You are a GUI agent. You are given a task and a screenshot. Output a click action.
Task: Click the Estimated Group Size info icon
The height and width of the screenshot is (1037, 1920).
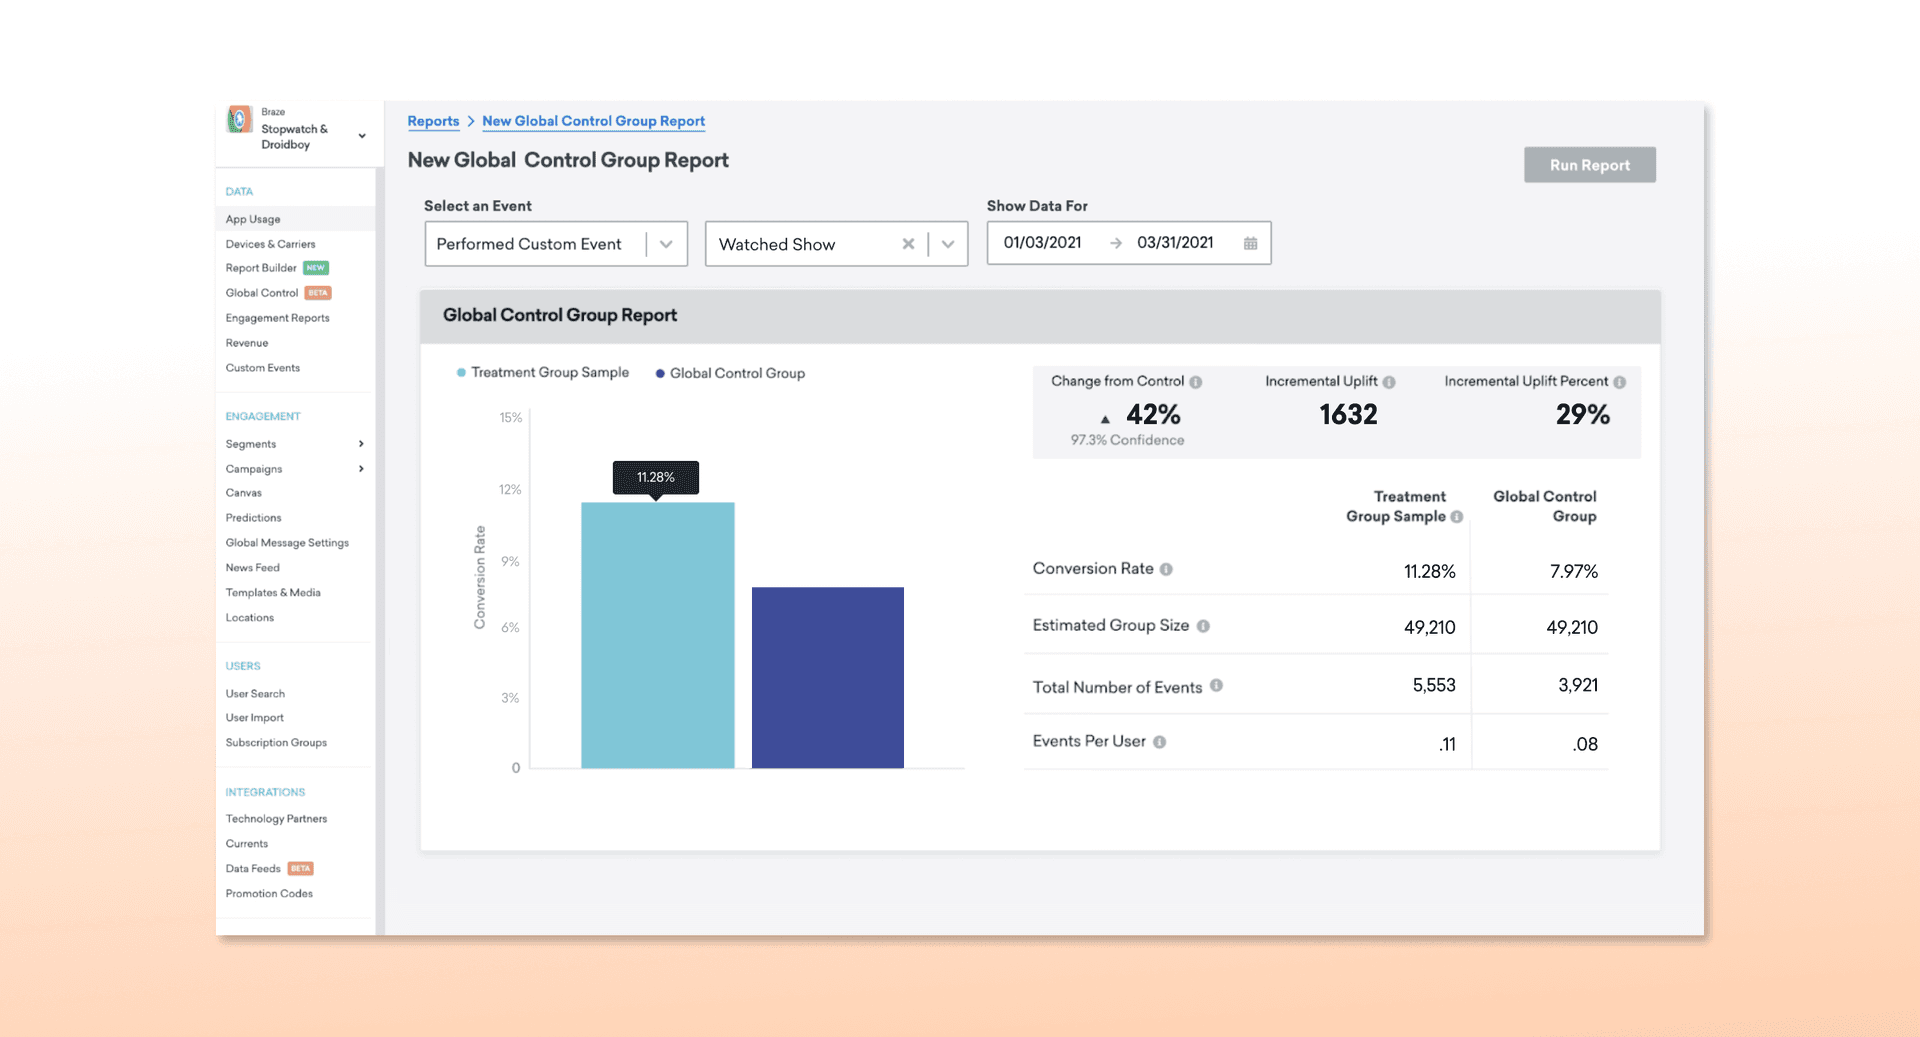(1203, 626)
